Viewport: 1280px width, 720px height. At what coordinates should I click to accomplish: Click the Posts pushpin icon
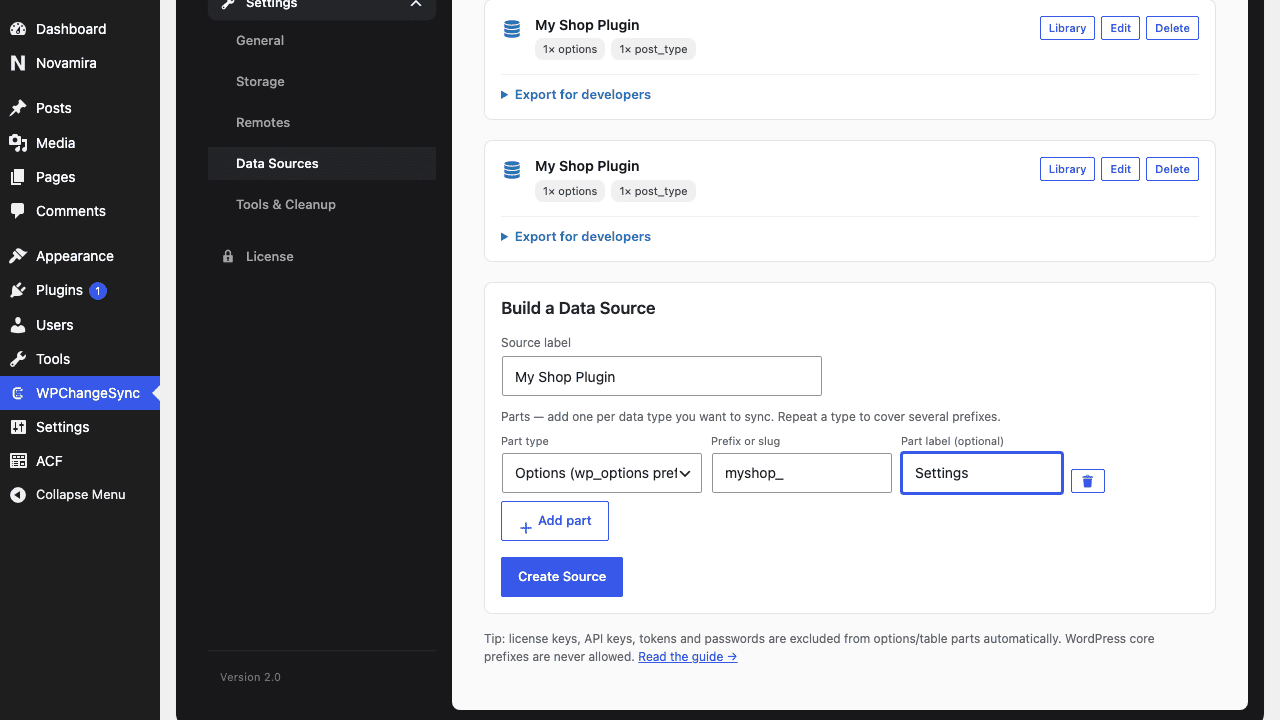pos(18,108)
